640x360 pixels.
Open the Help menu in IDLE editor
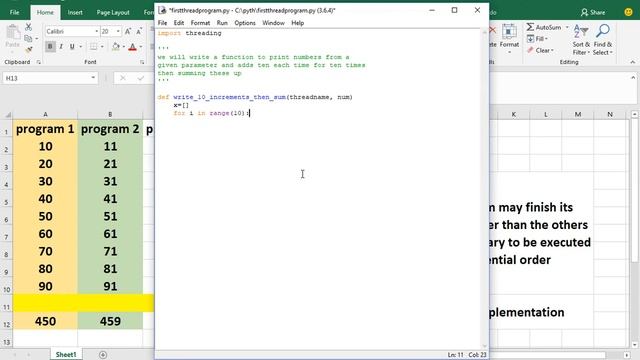click(x=298, y=23)
